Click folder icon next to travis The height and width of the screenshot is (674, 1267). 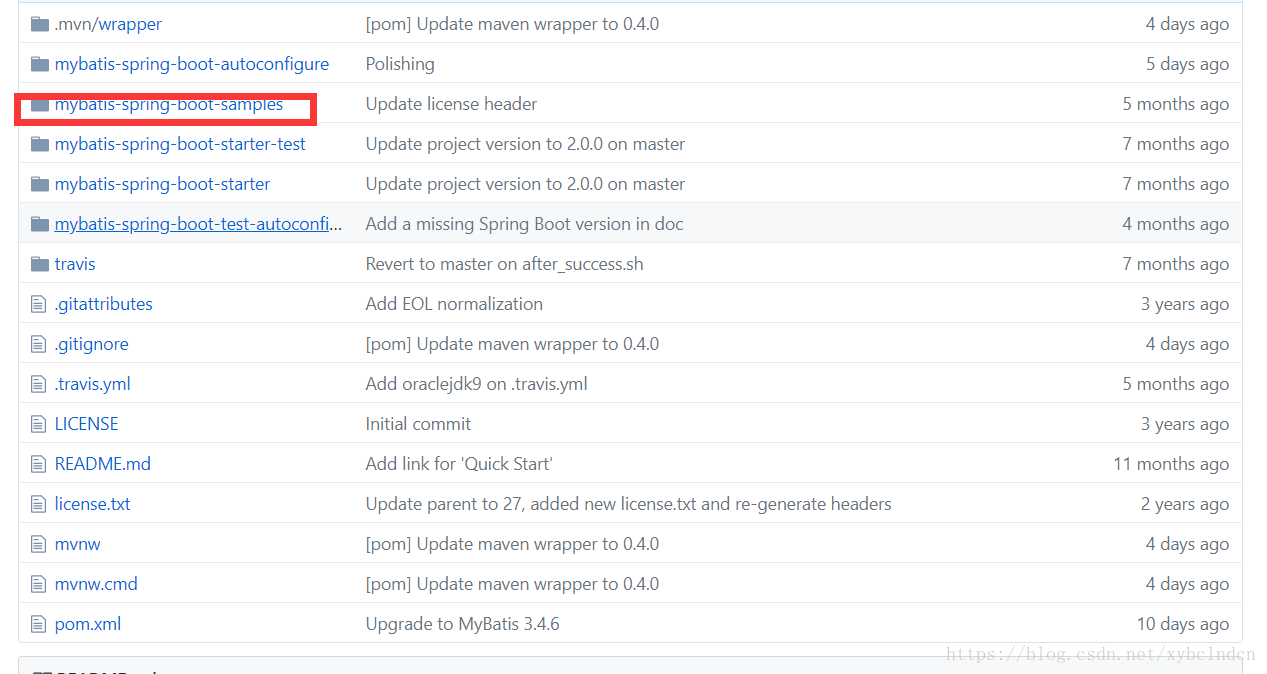(40, 264)
